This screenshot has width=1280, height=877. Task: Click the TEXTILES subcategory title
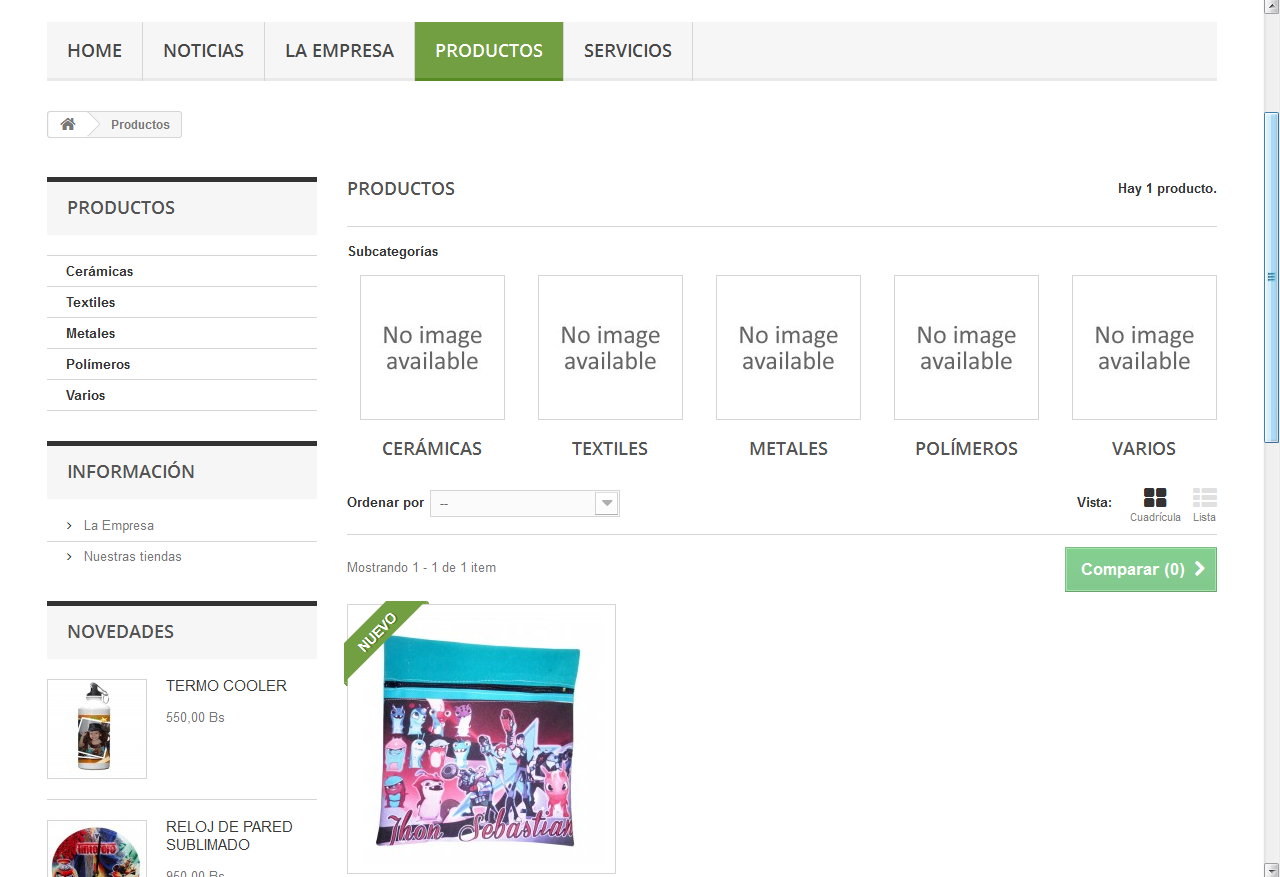click(610, 449)
